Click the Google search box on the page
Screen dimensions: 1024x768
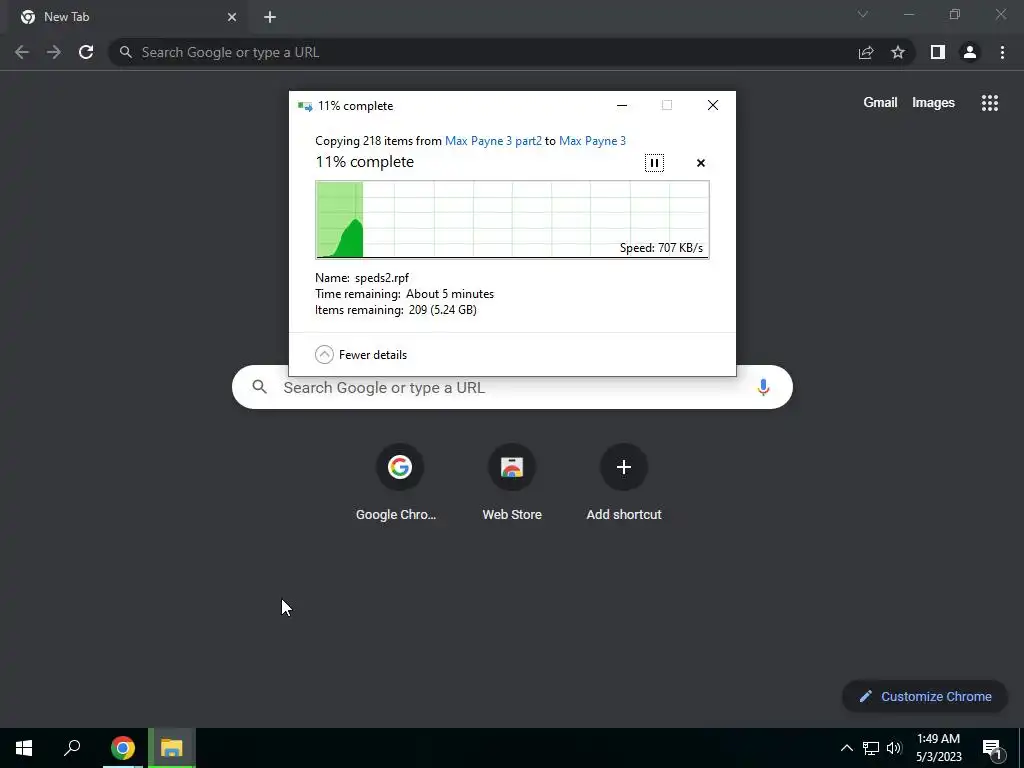[512, 387]
